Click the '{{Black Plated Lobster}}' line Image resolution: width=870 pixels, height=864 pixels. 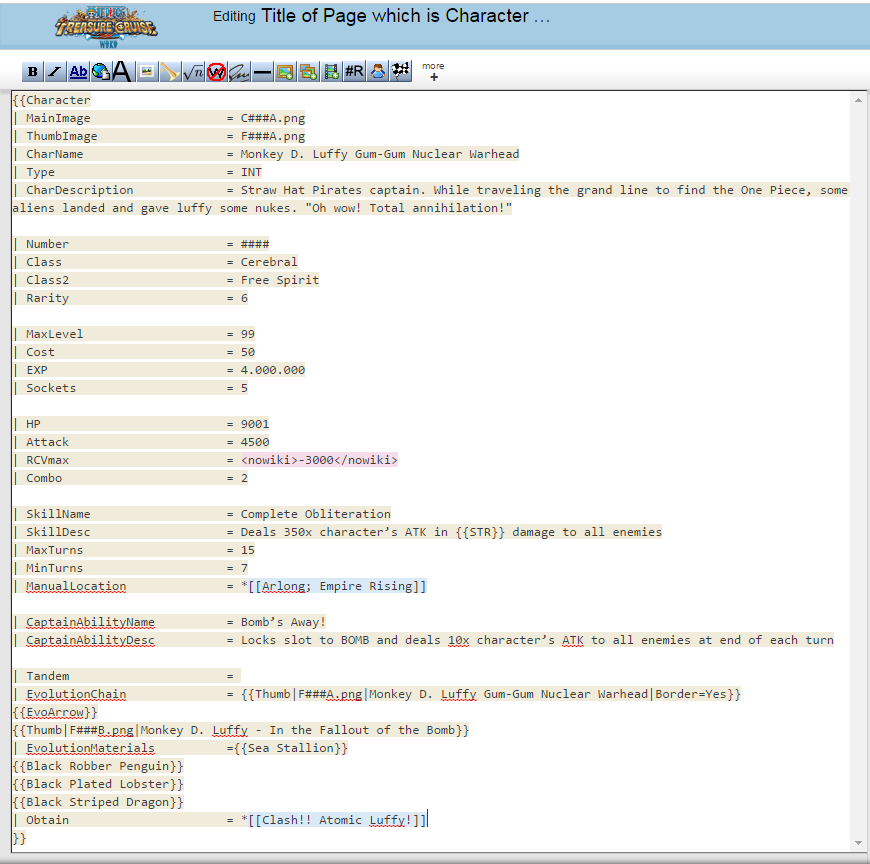98,784
